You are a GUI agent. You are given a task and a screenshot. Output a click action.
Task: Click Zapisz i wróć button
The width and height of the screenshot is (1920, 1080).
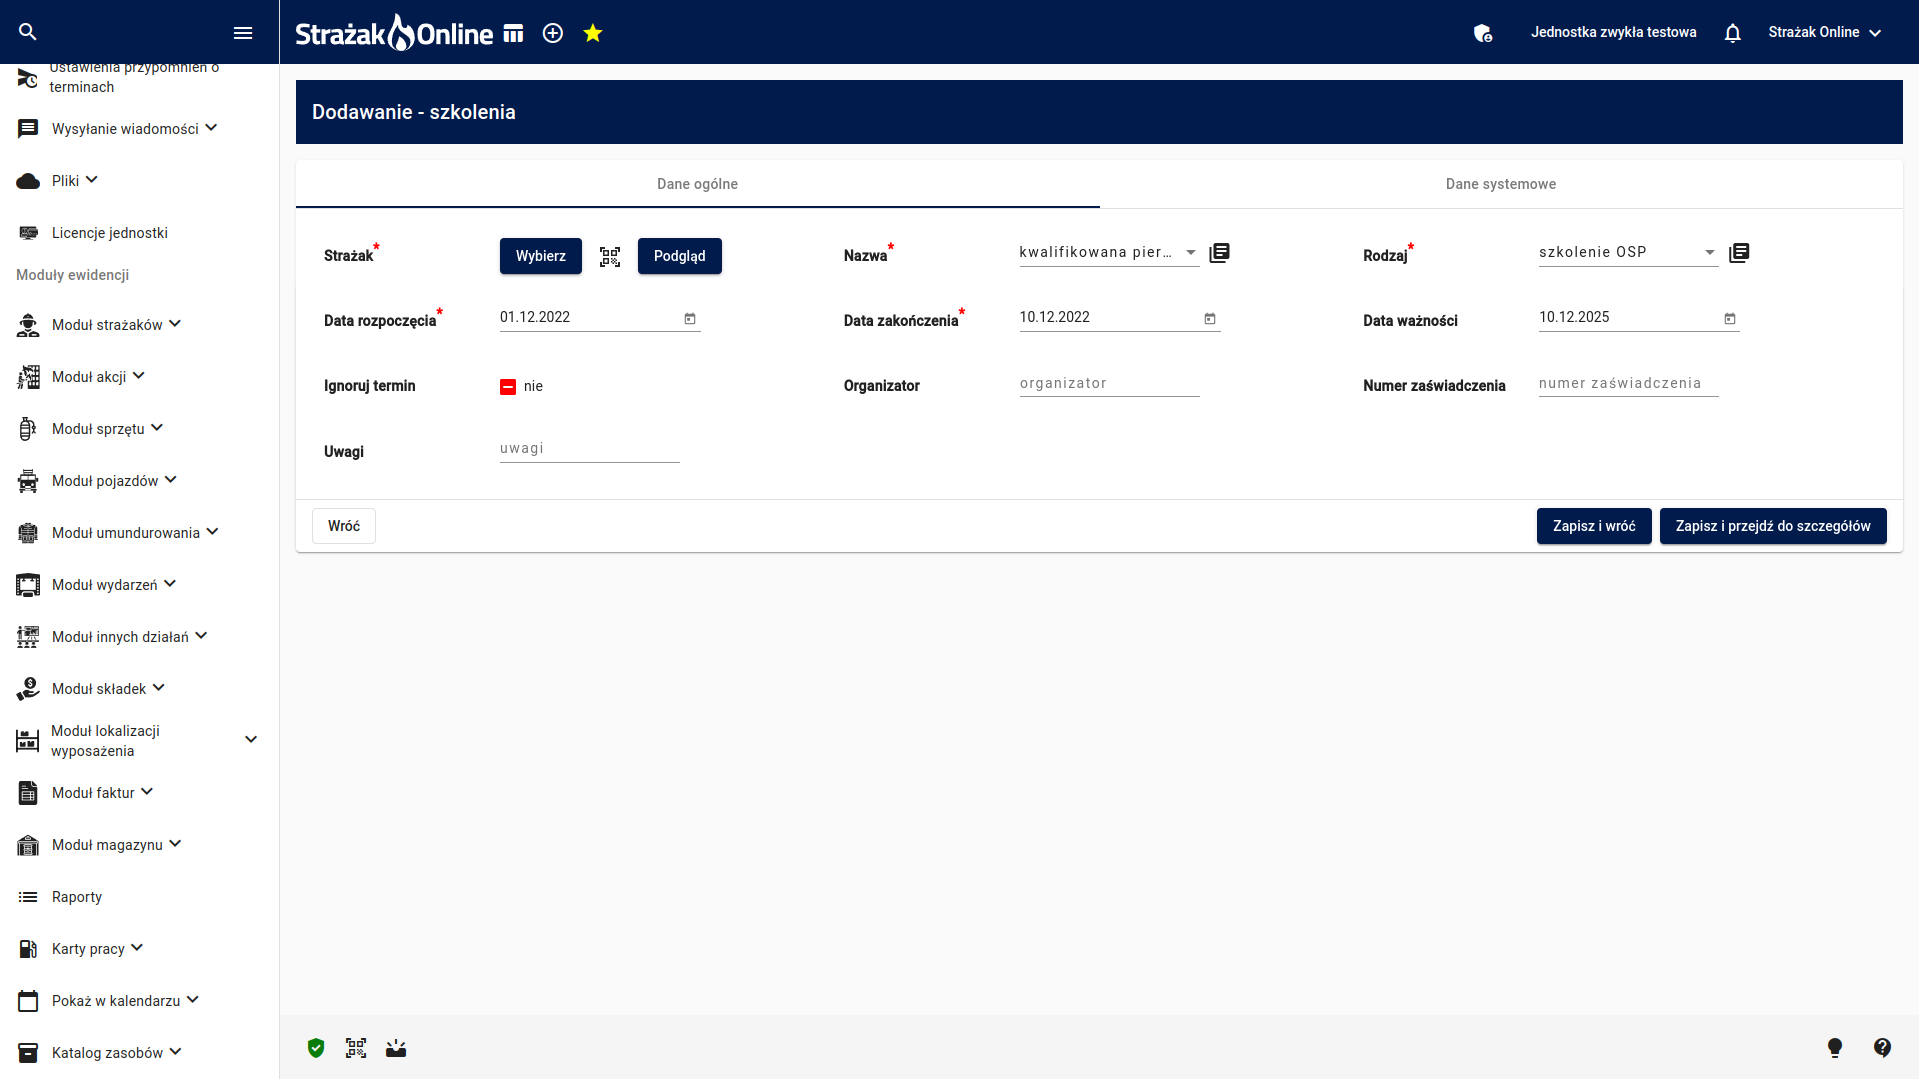pyautogui.click(x=1594, y=526)
